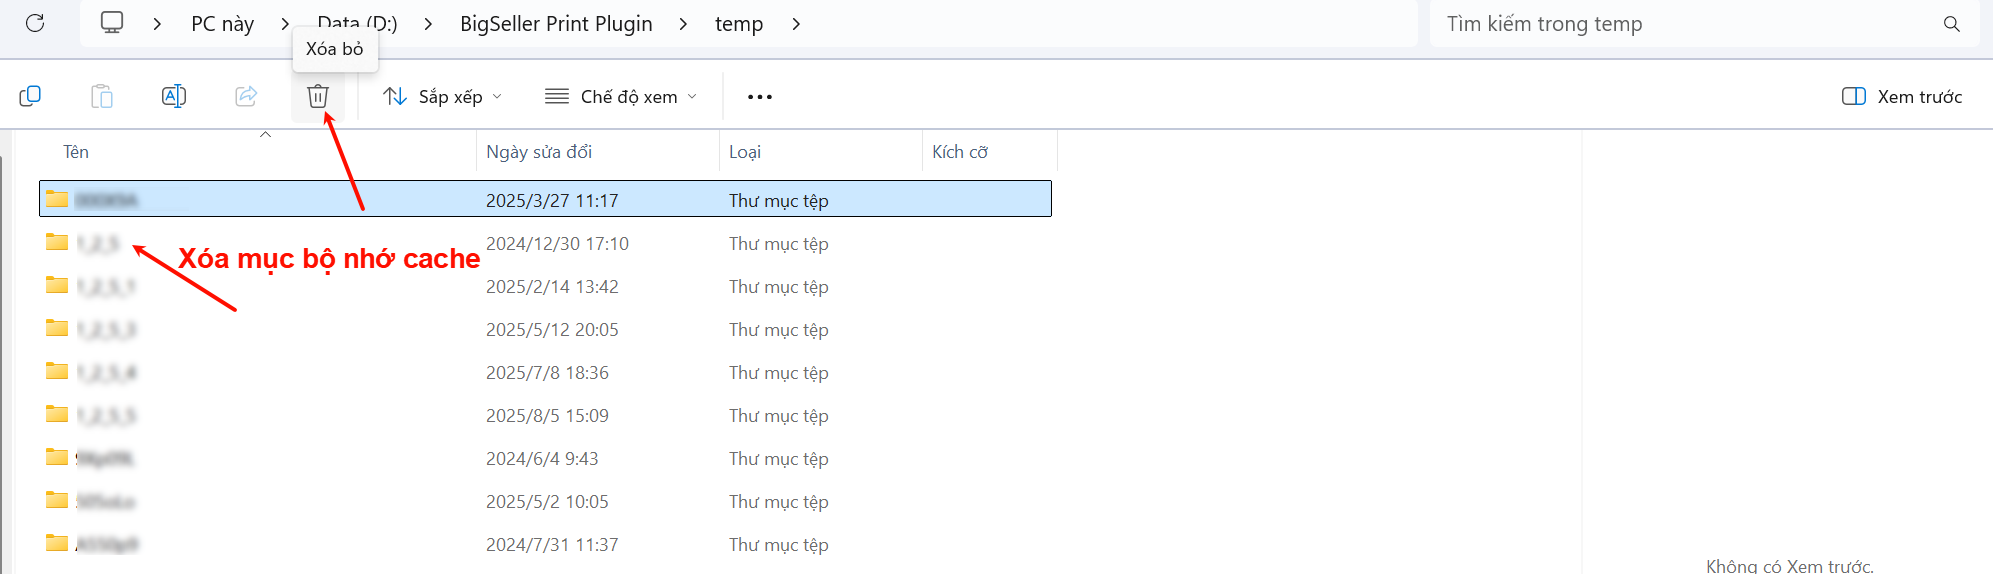The height and width of the screenshot is (574, 1993).
Task: Click the search magnifier icon
Action: [x=1951, y=24]
